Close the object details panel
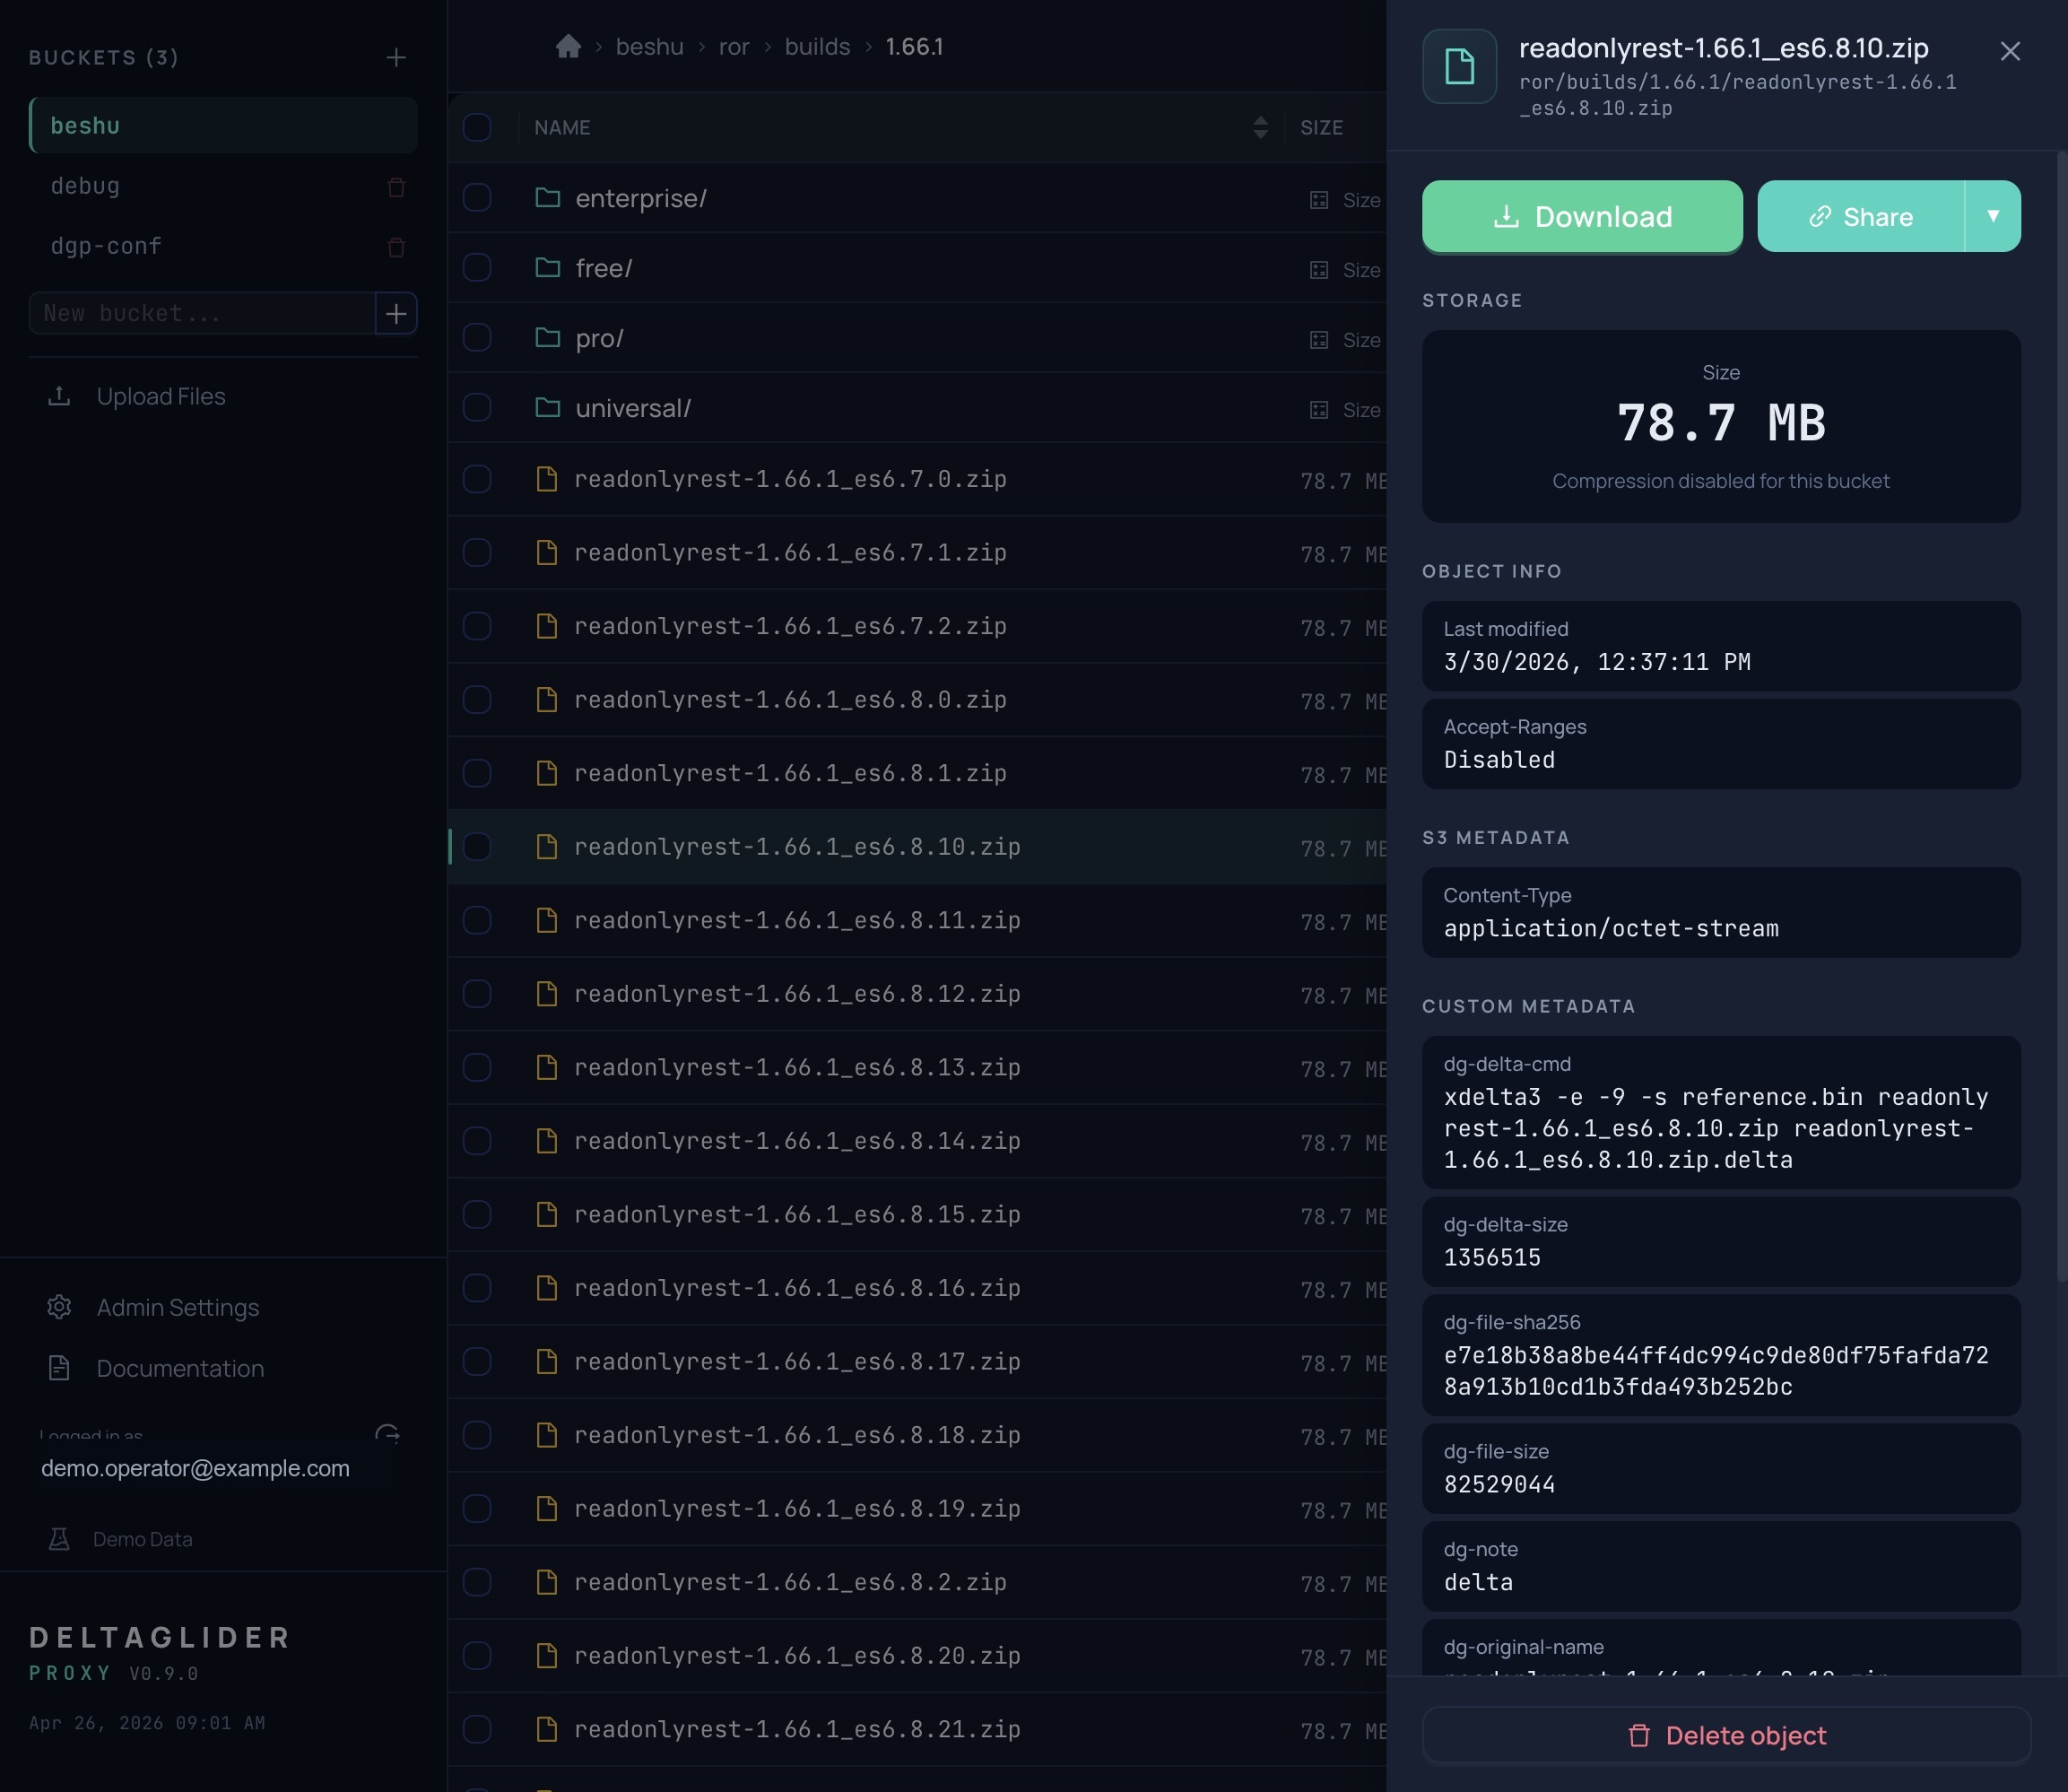Screen dimensions: 2068x1792 2010,51
